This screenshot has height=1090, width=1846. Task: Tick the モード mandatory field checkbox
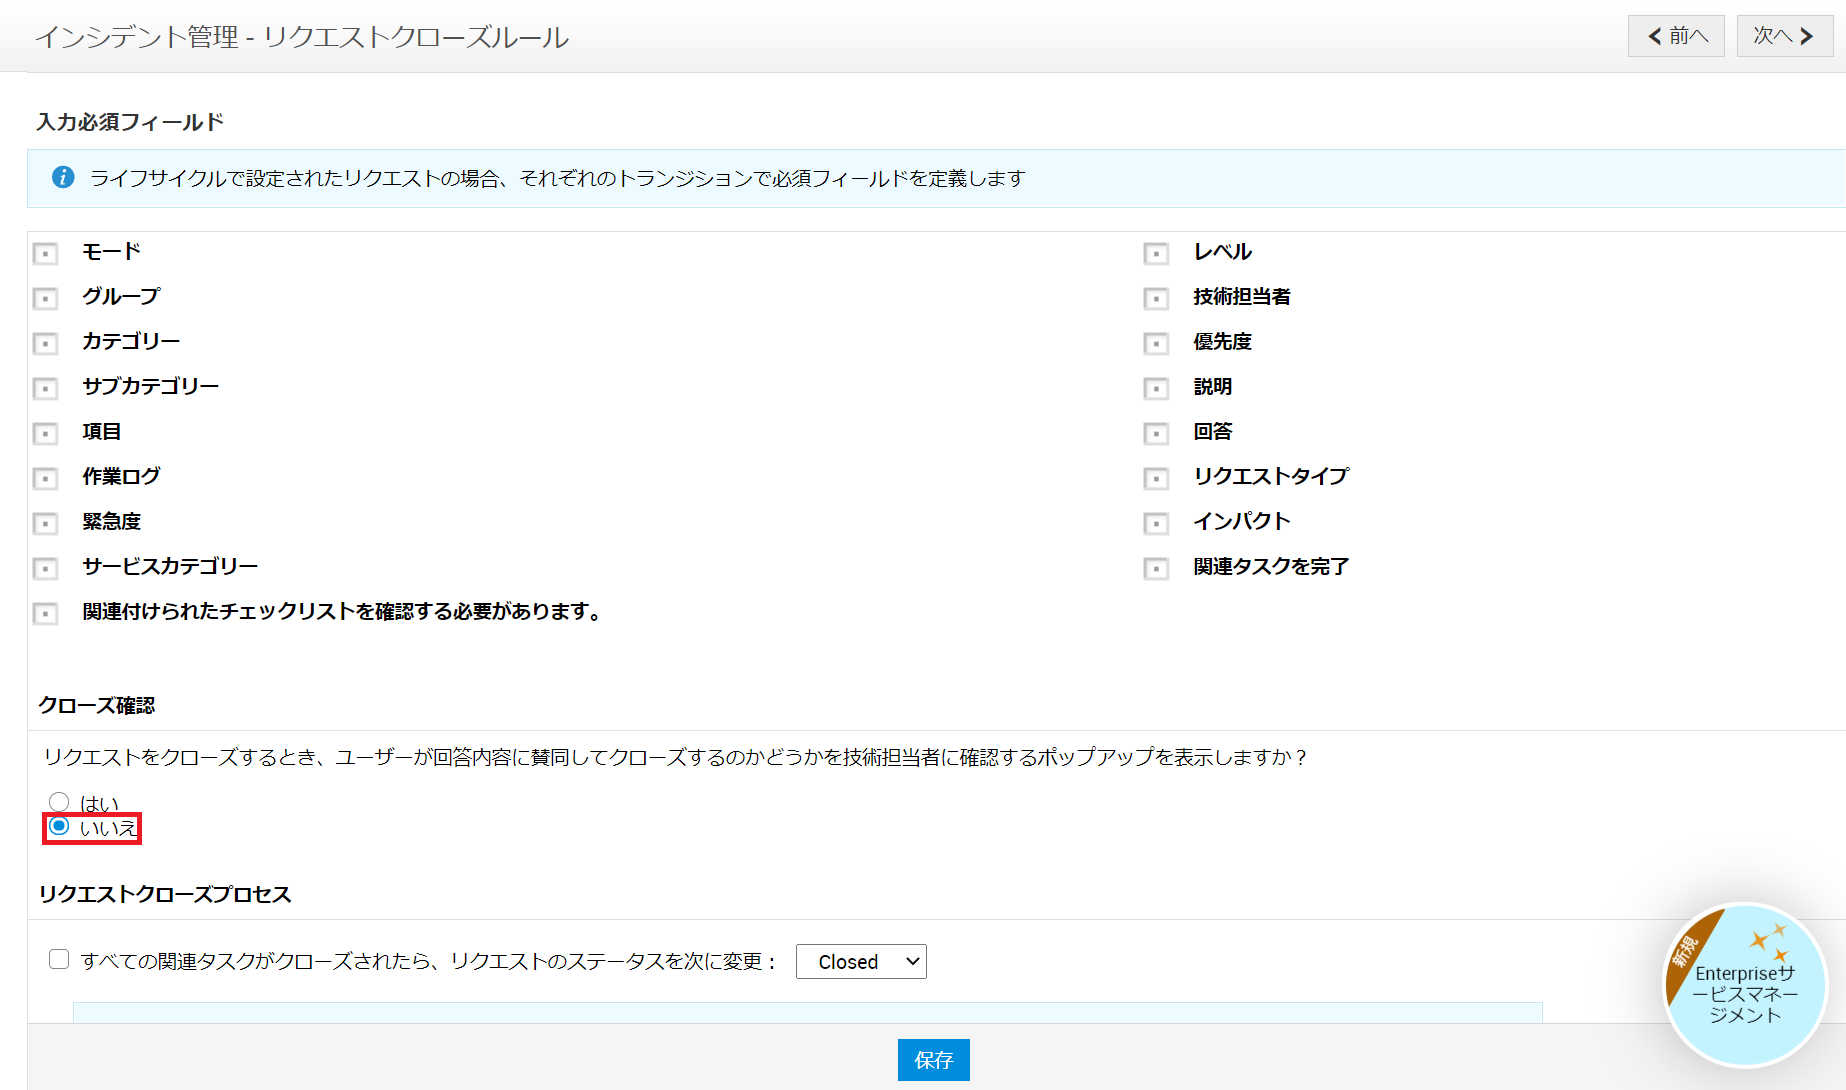click(x=46, y=253)
